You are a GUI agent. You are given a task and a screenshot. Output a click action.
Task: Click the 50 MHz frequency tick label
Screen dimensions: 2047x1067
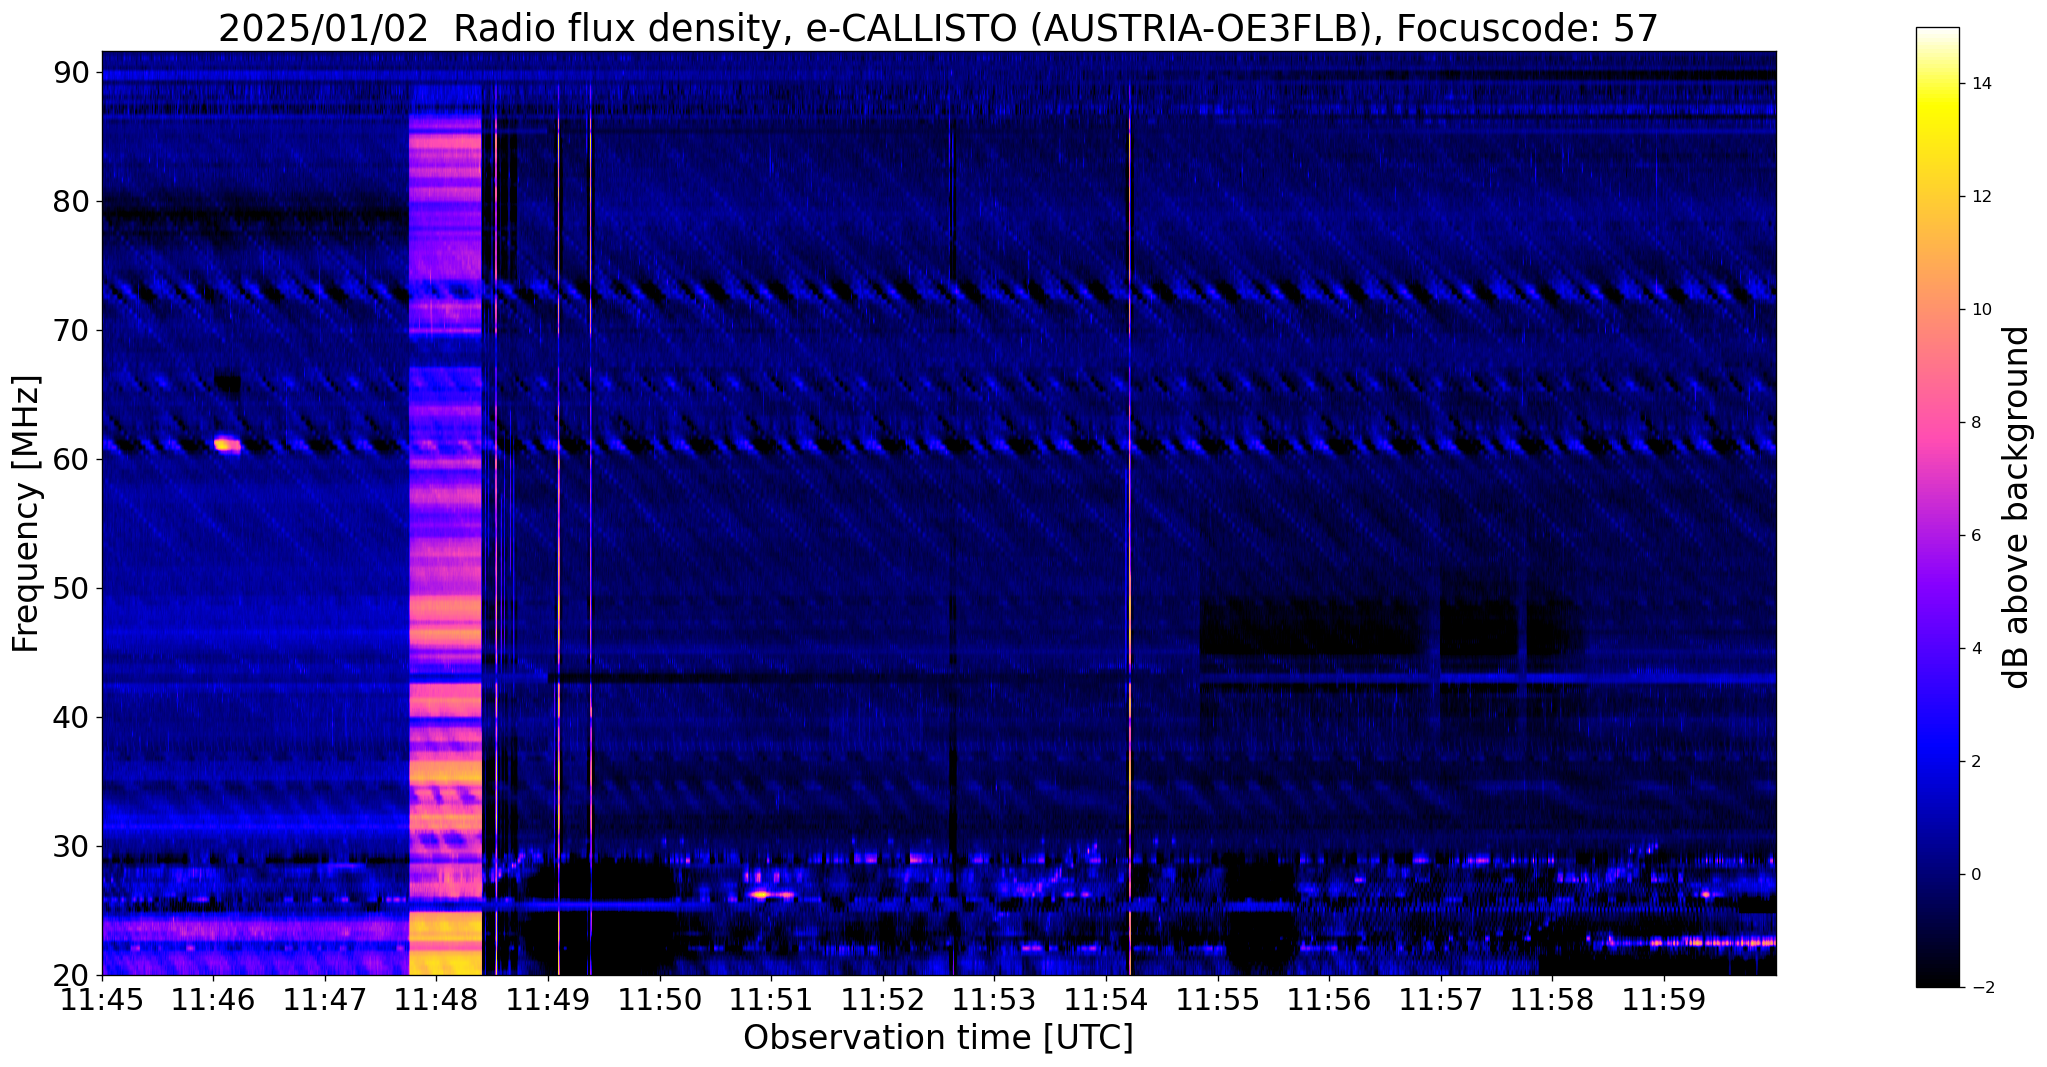click(71, 588)
